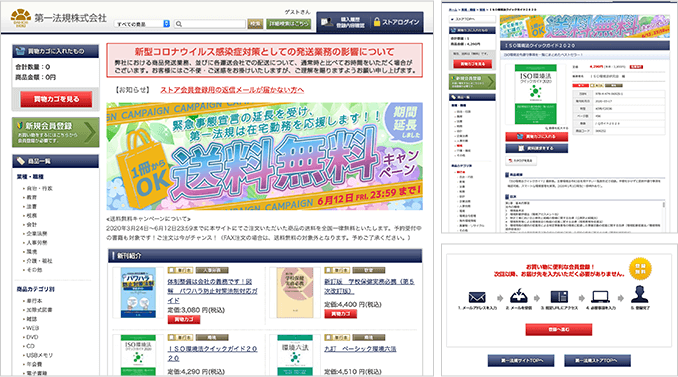Image resolution: width=678 pixels, height=377 pixels.
Task: Select 雑誌 under 商品カテゴリ別
Action: point(32,319)
